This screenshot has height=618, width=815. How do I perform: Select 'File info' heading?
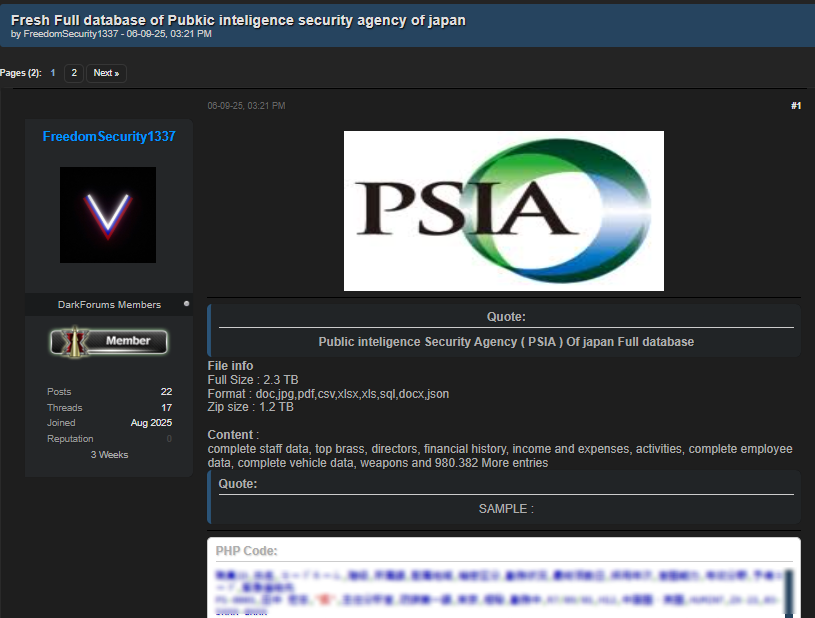[230, 366]
